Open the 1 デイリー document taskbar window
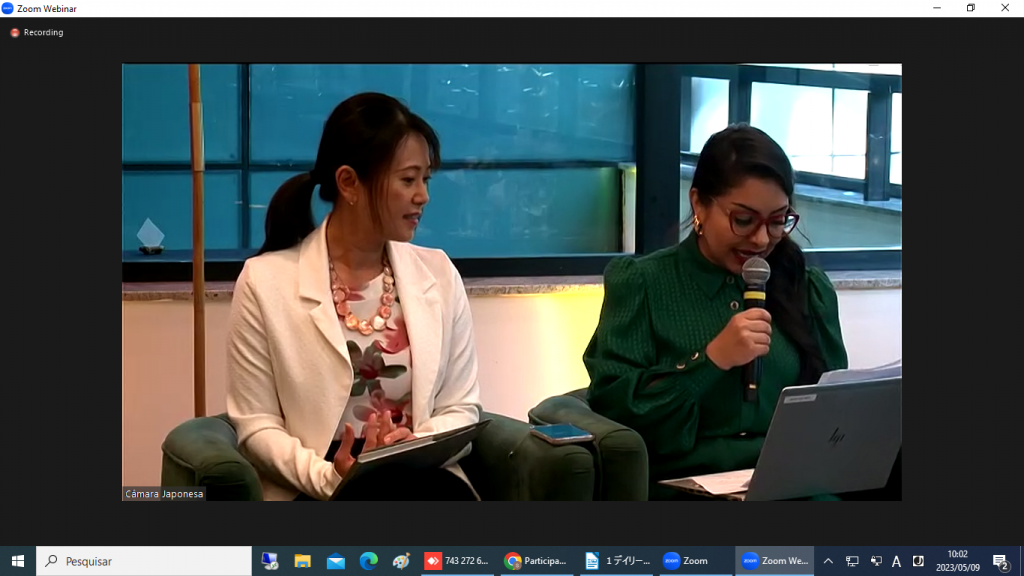The height and width of the screenshot is (576, 1024). (x=615, y=561)
